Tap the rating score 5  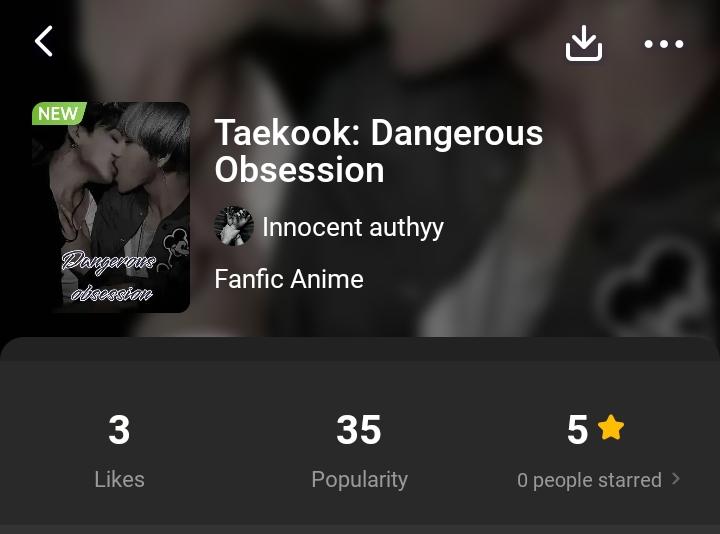point(578,430)
